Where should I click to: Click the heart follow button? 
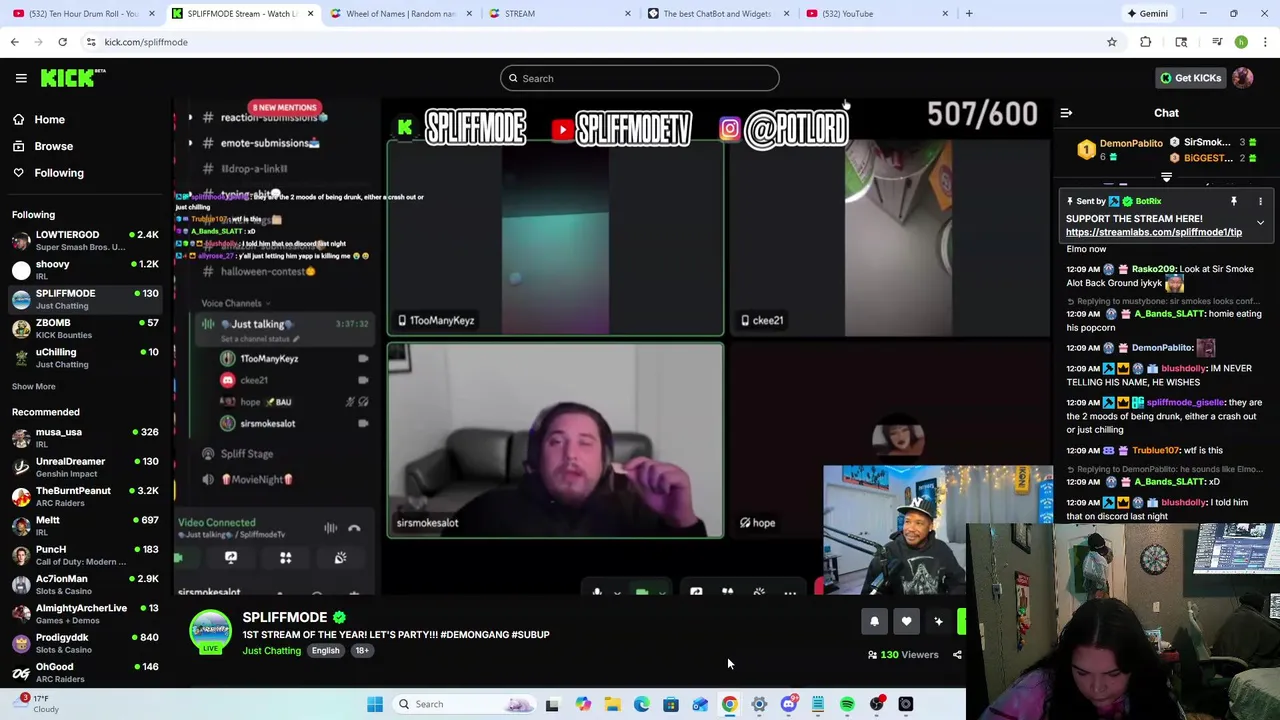[906, 622]
